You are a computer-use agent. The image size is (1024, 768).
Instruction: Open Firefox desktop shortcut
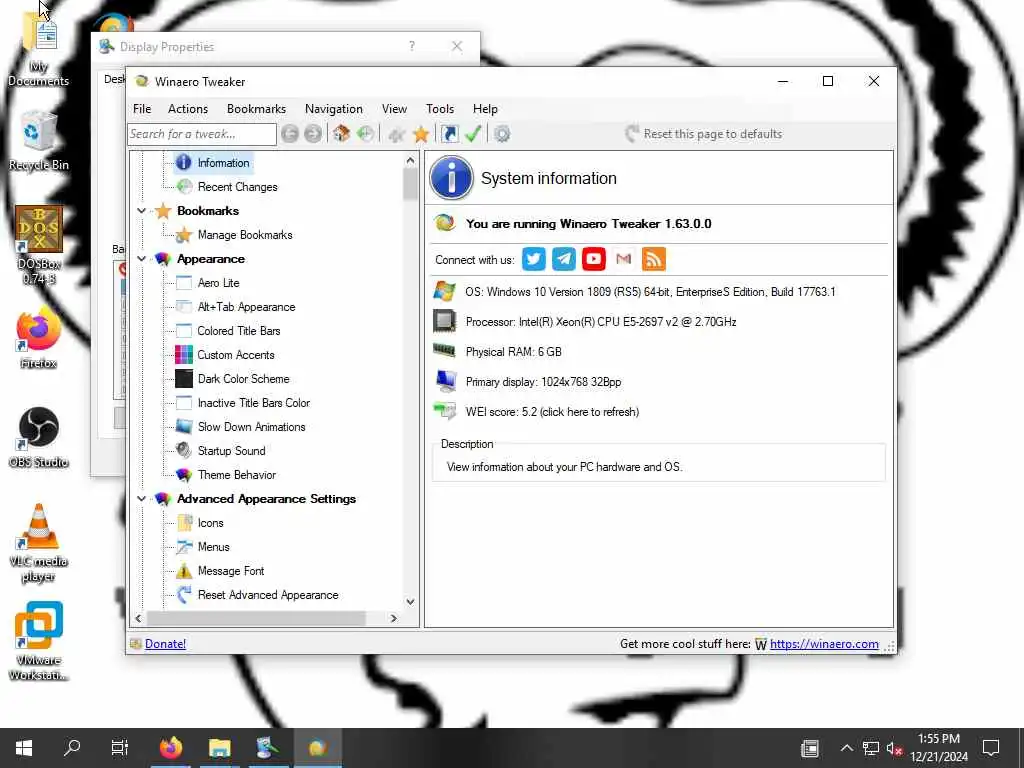coord(39,338)
